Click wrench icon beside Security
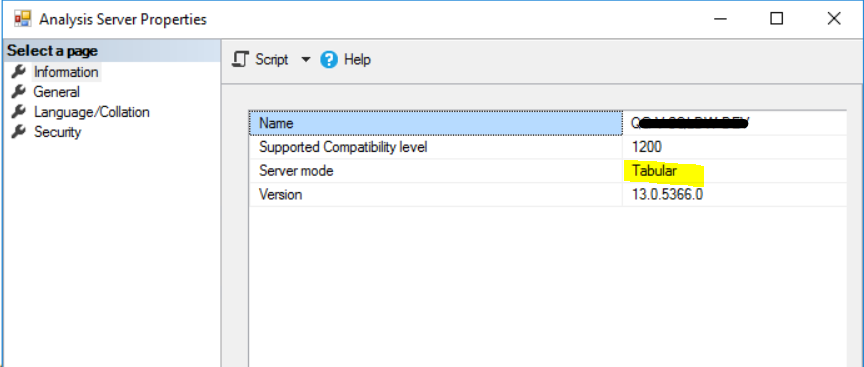The image size is (864, 367). (x=19, y=132)
